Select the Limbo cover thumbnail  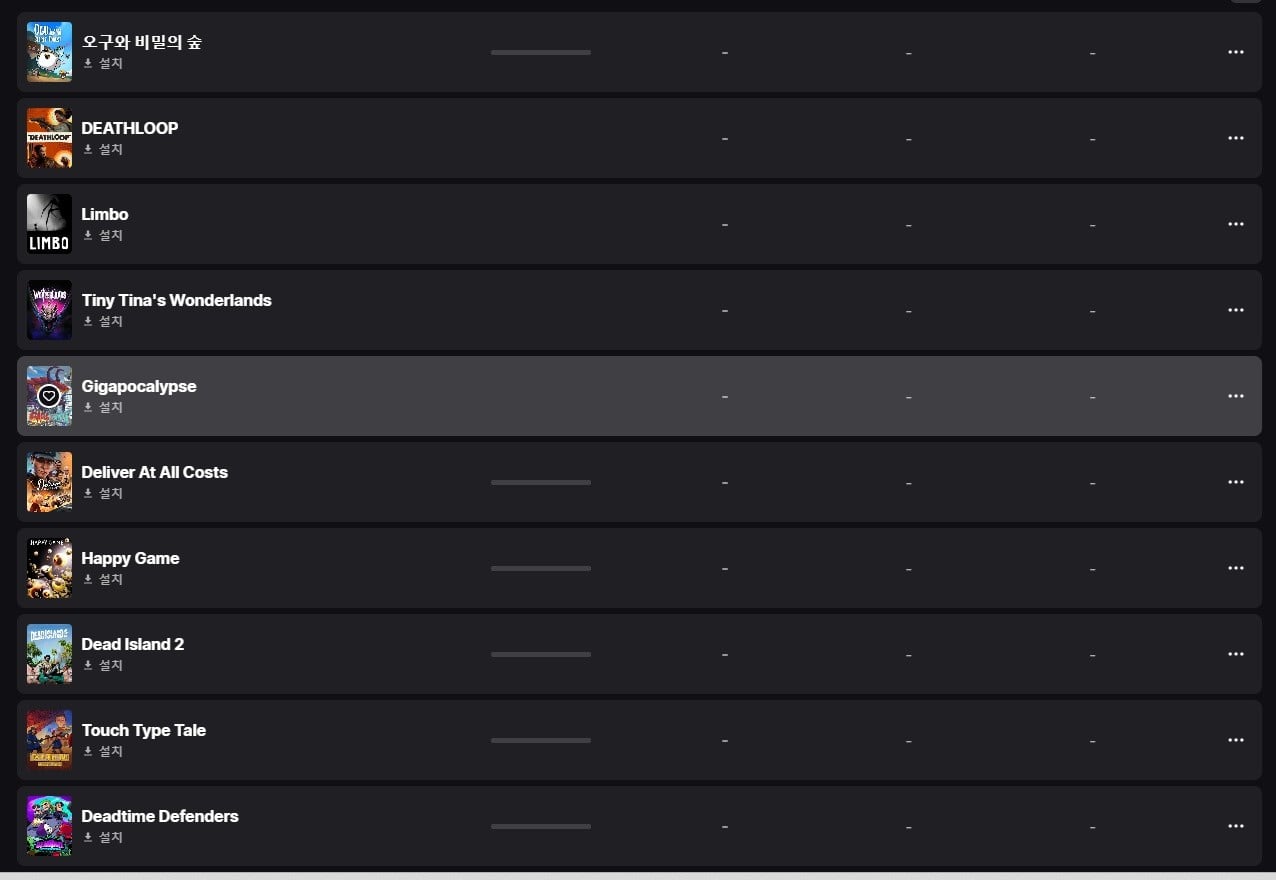point(49,224)
